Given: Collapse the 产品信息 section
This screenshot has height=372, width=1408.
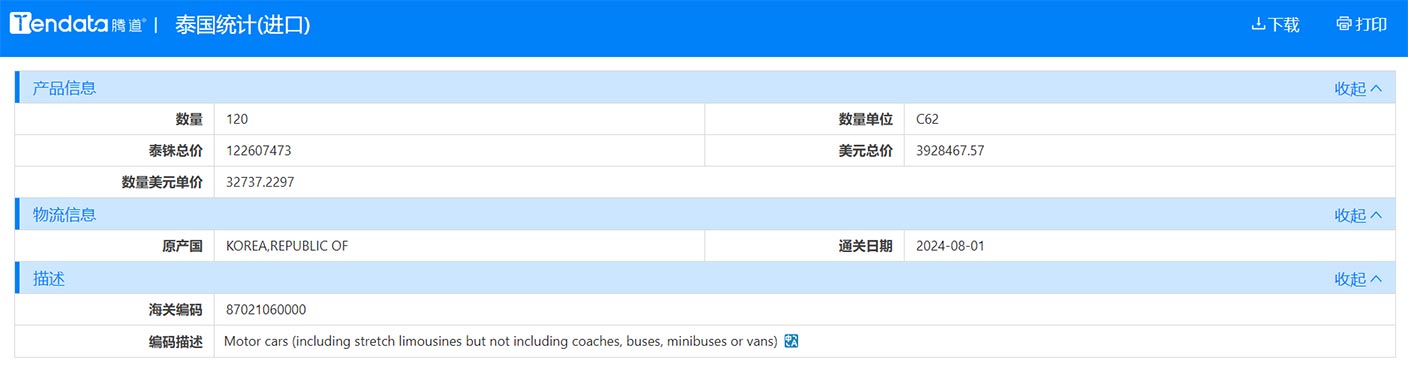Looking at the screenshot, I should 1358,88.
